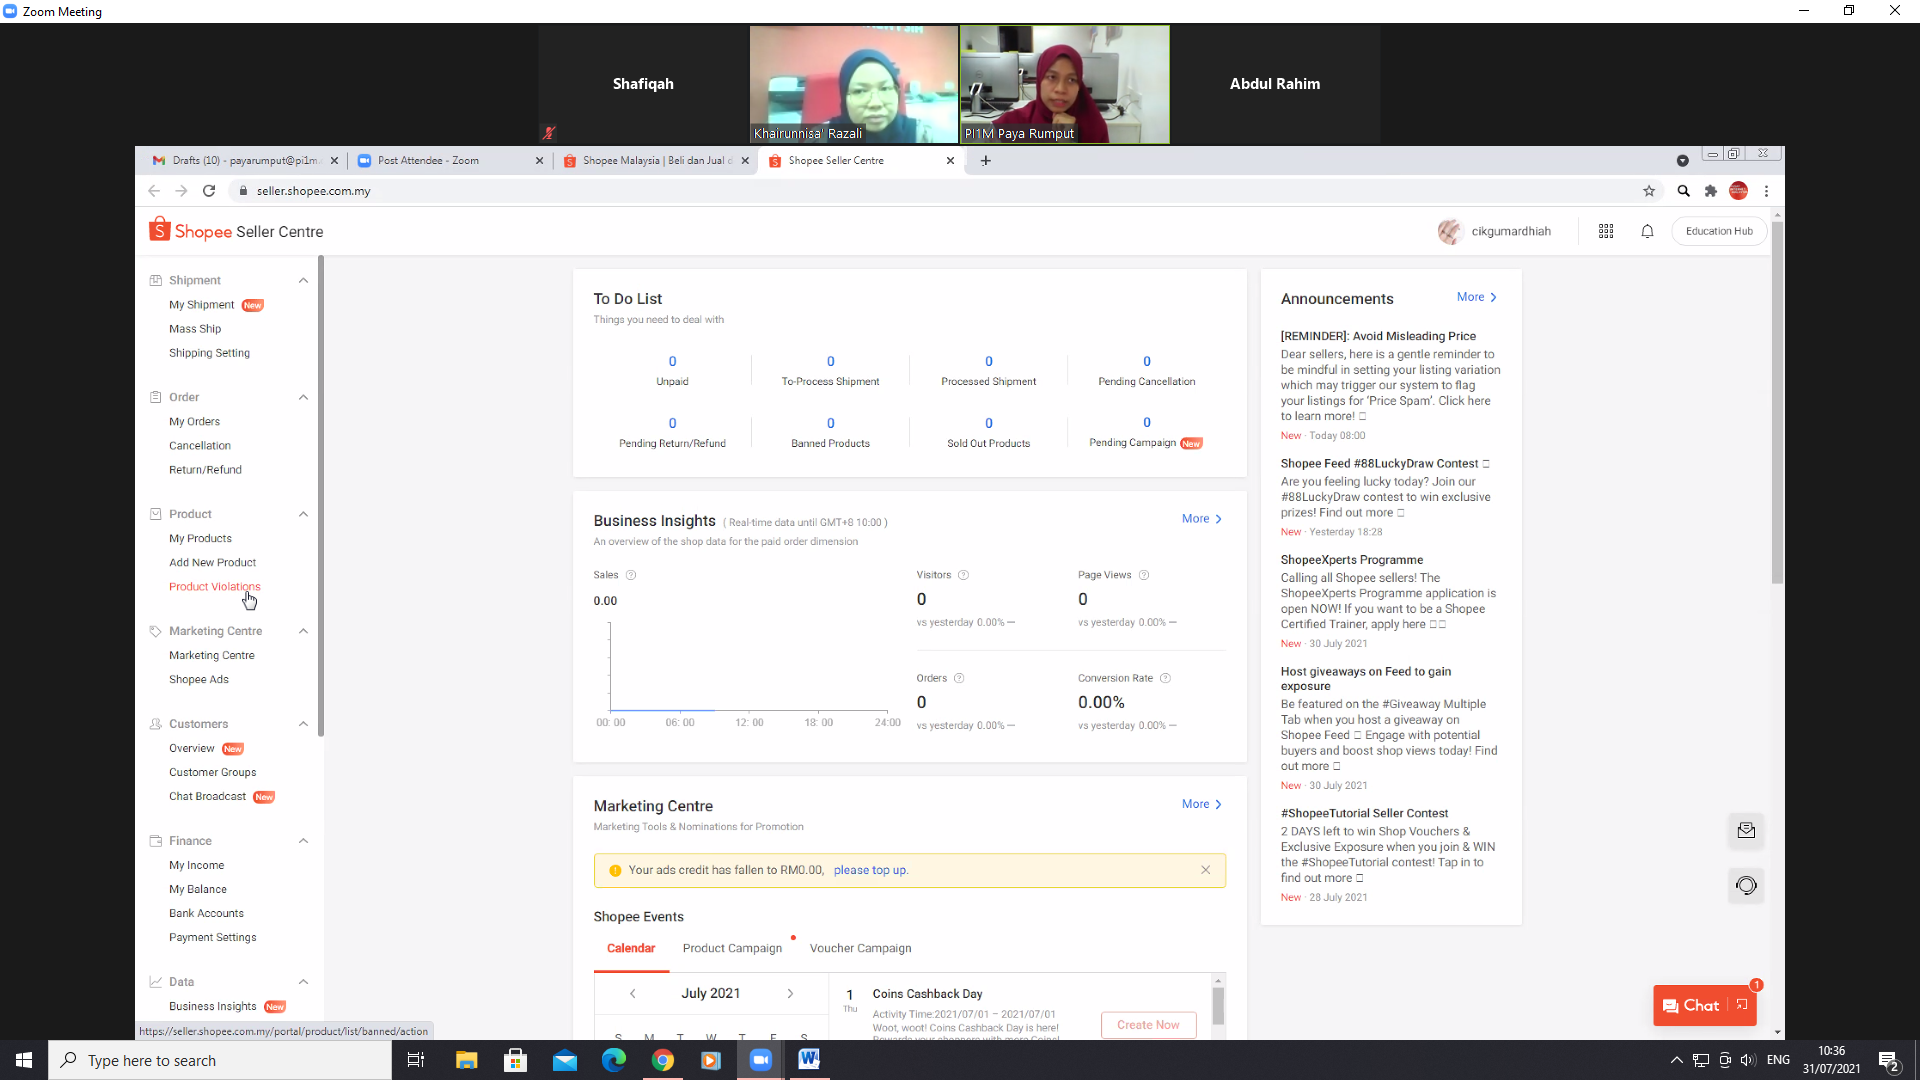1920x1080 pixels.
Task: Dismiss the ads credit warning banner
Action: (1206, 870)
